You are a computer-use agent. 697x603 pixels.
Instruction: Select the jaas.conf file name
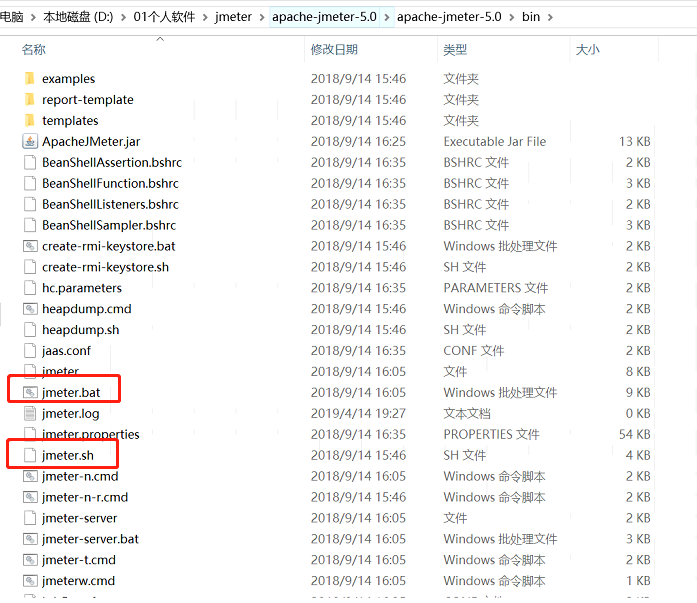66,351
